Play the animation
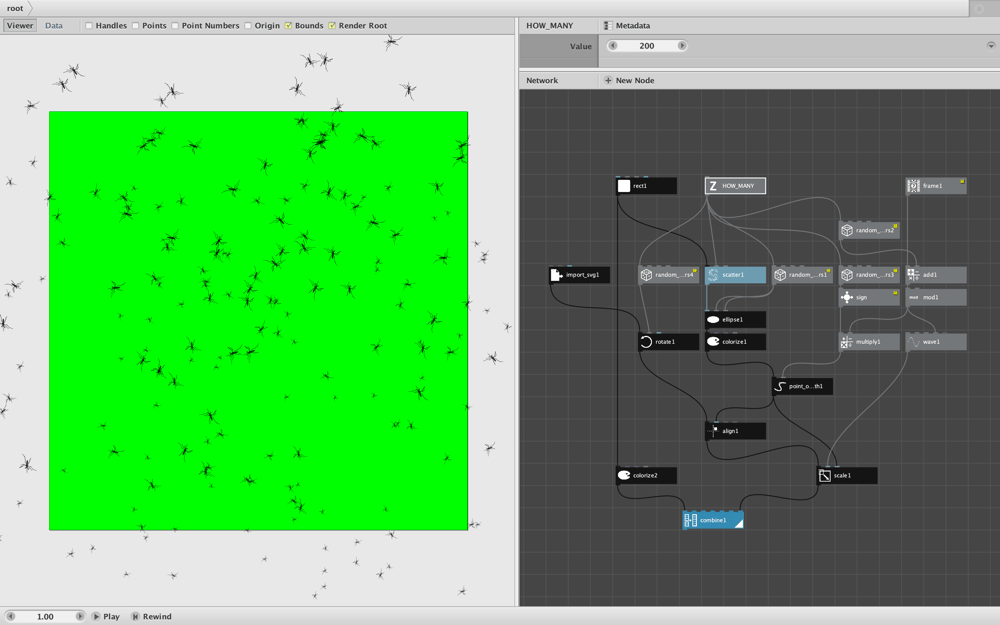1000x625 pixels. coord(106,616)
